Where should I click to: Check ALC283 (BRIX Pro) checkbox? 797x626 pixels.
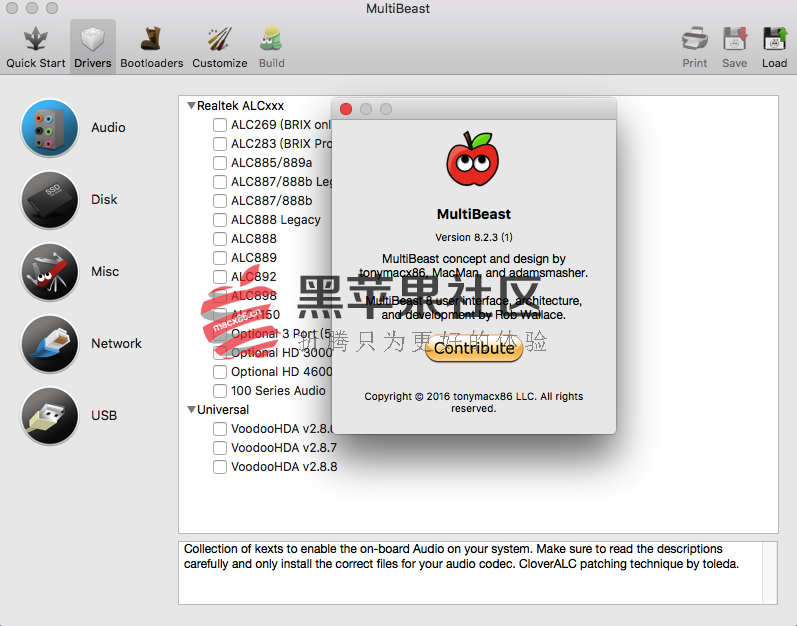[220, 144]
